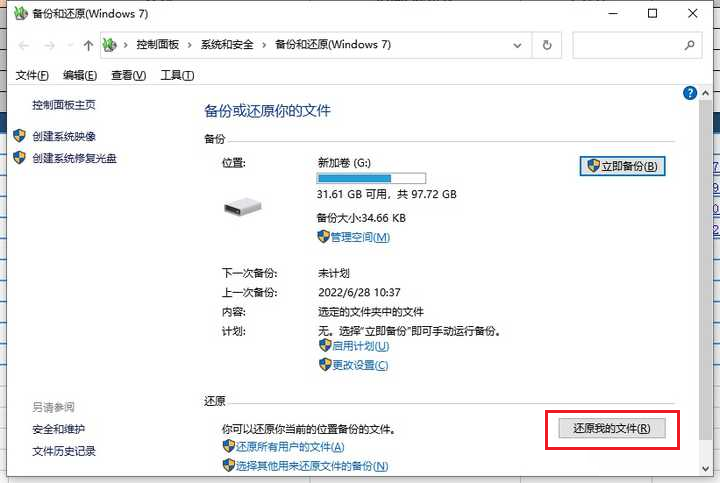The image size is (720, 483).
Task: Open the blue help question mark
Action: click(x=690, y=93)
